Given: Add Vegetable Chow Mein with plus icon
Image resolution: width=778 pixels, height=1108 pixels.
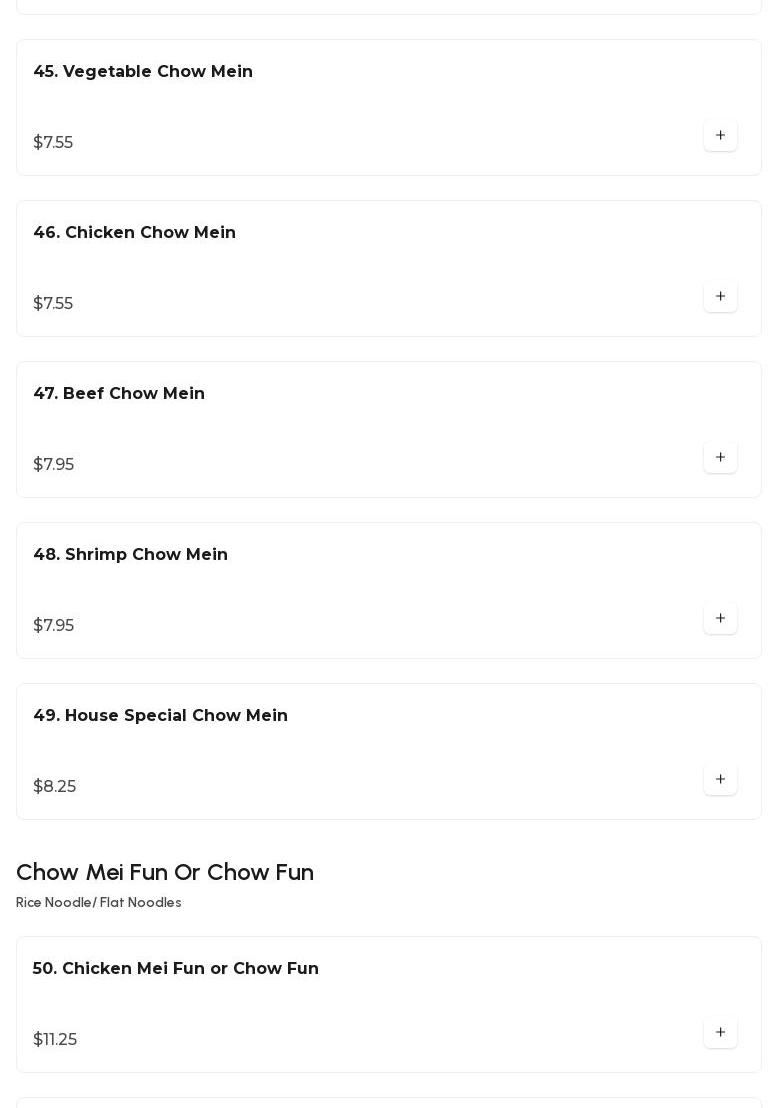Looking at the screenshot, I should 720,136.
